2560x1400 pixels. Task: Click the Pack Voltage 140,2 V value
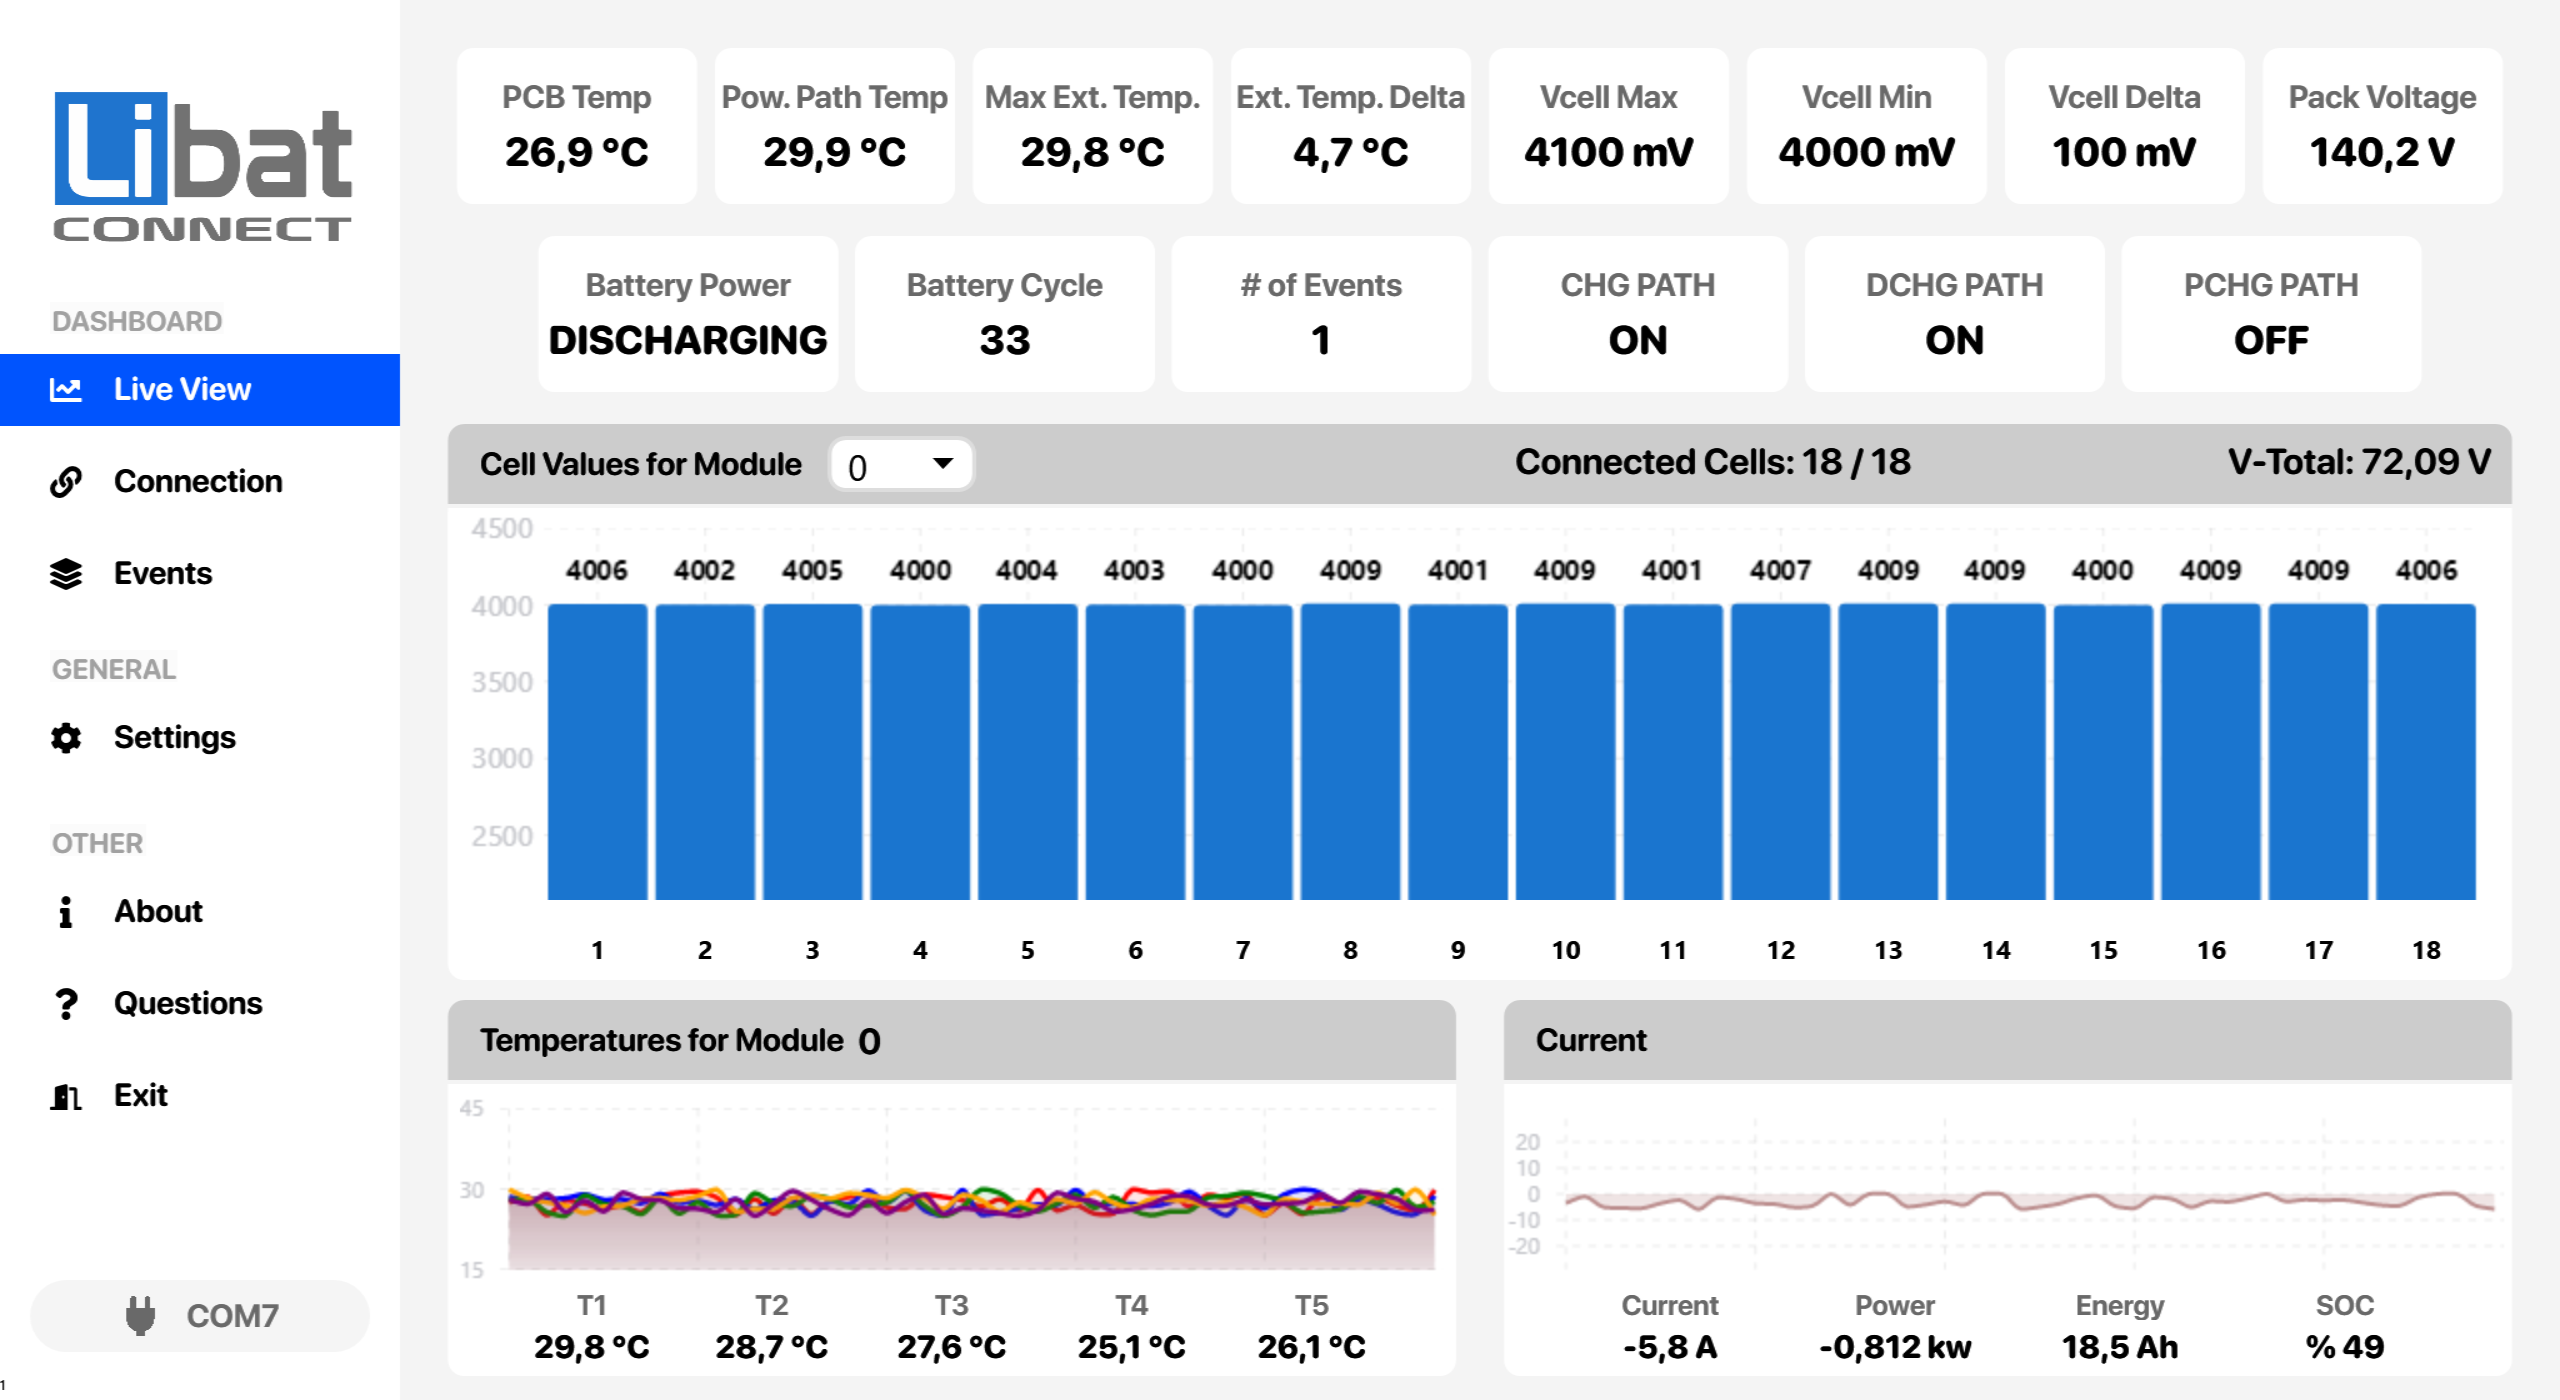pos(2382,153)
